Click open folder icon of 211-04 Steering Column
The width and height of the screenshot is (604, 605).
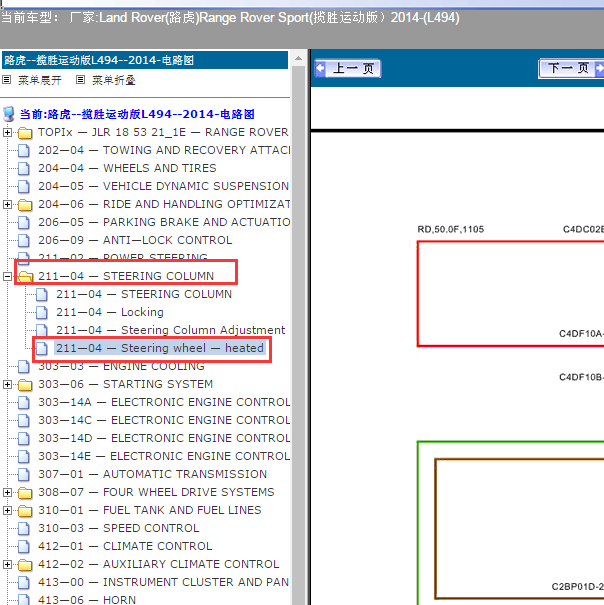coord(25,277)
